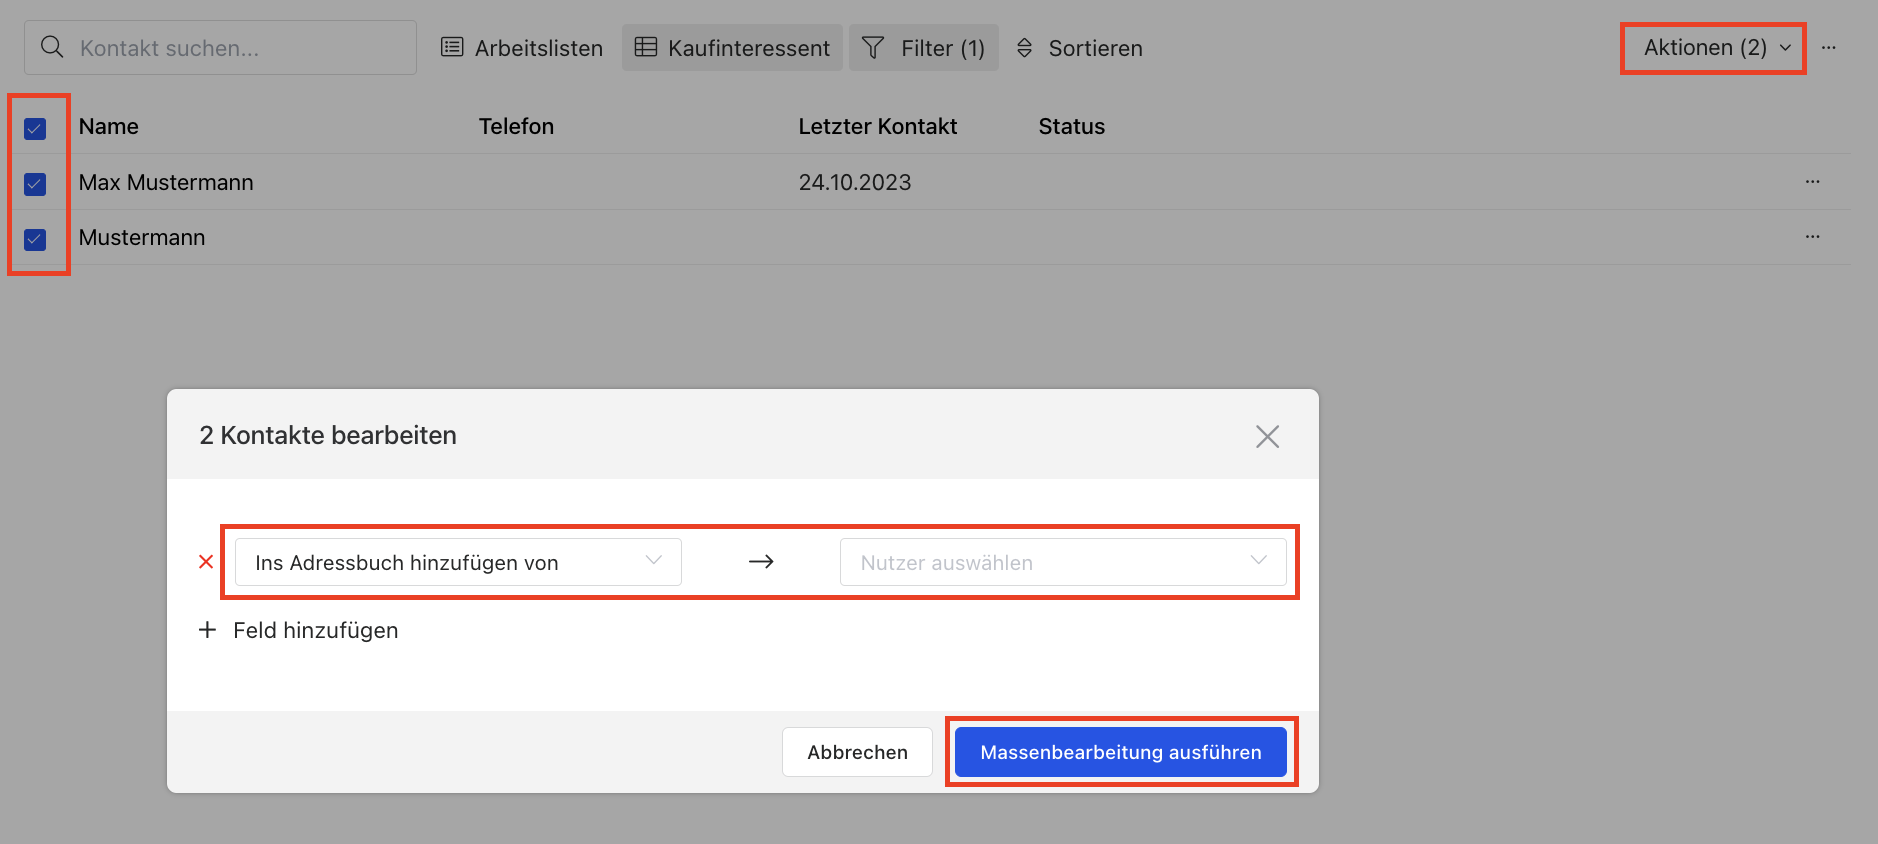
Task: Open row options for the Mustermann contact
Action: pyautogui.click(x=1812, y=237)
